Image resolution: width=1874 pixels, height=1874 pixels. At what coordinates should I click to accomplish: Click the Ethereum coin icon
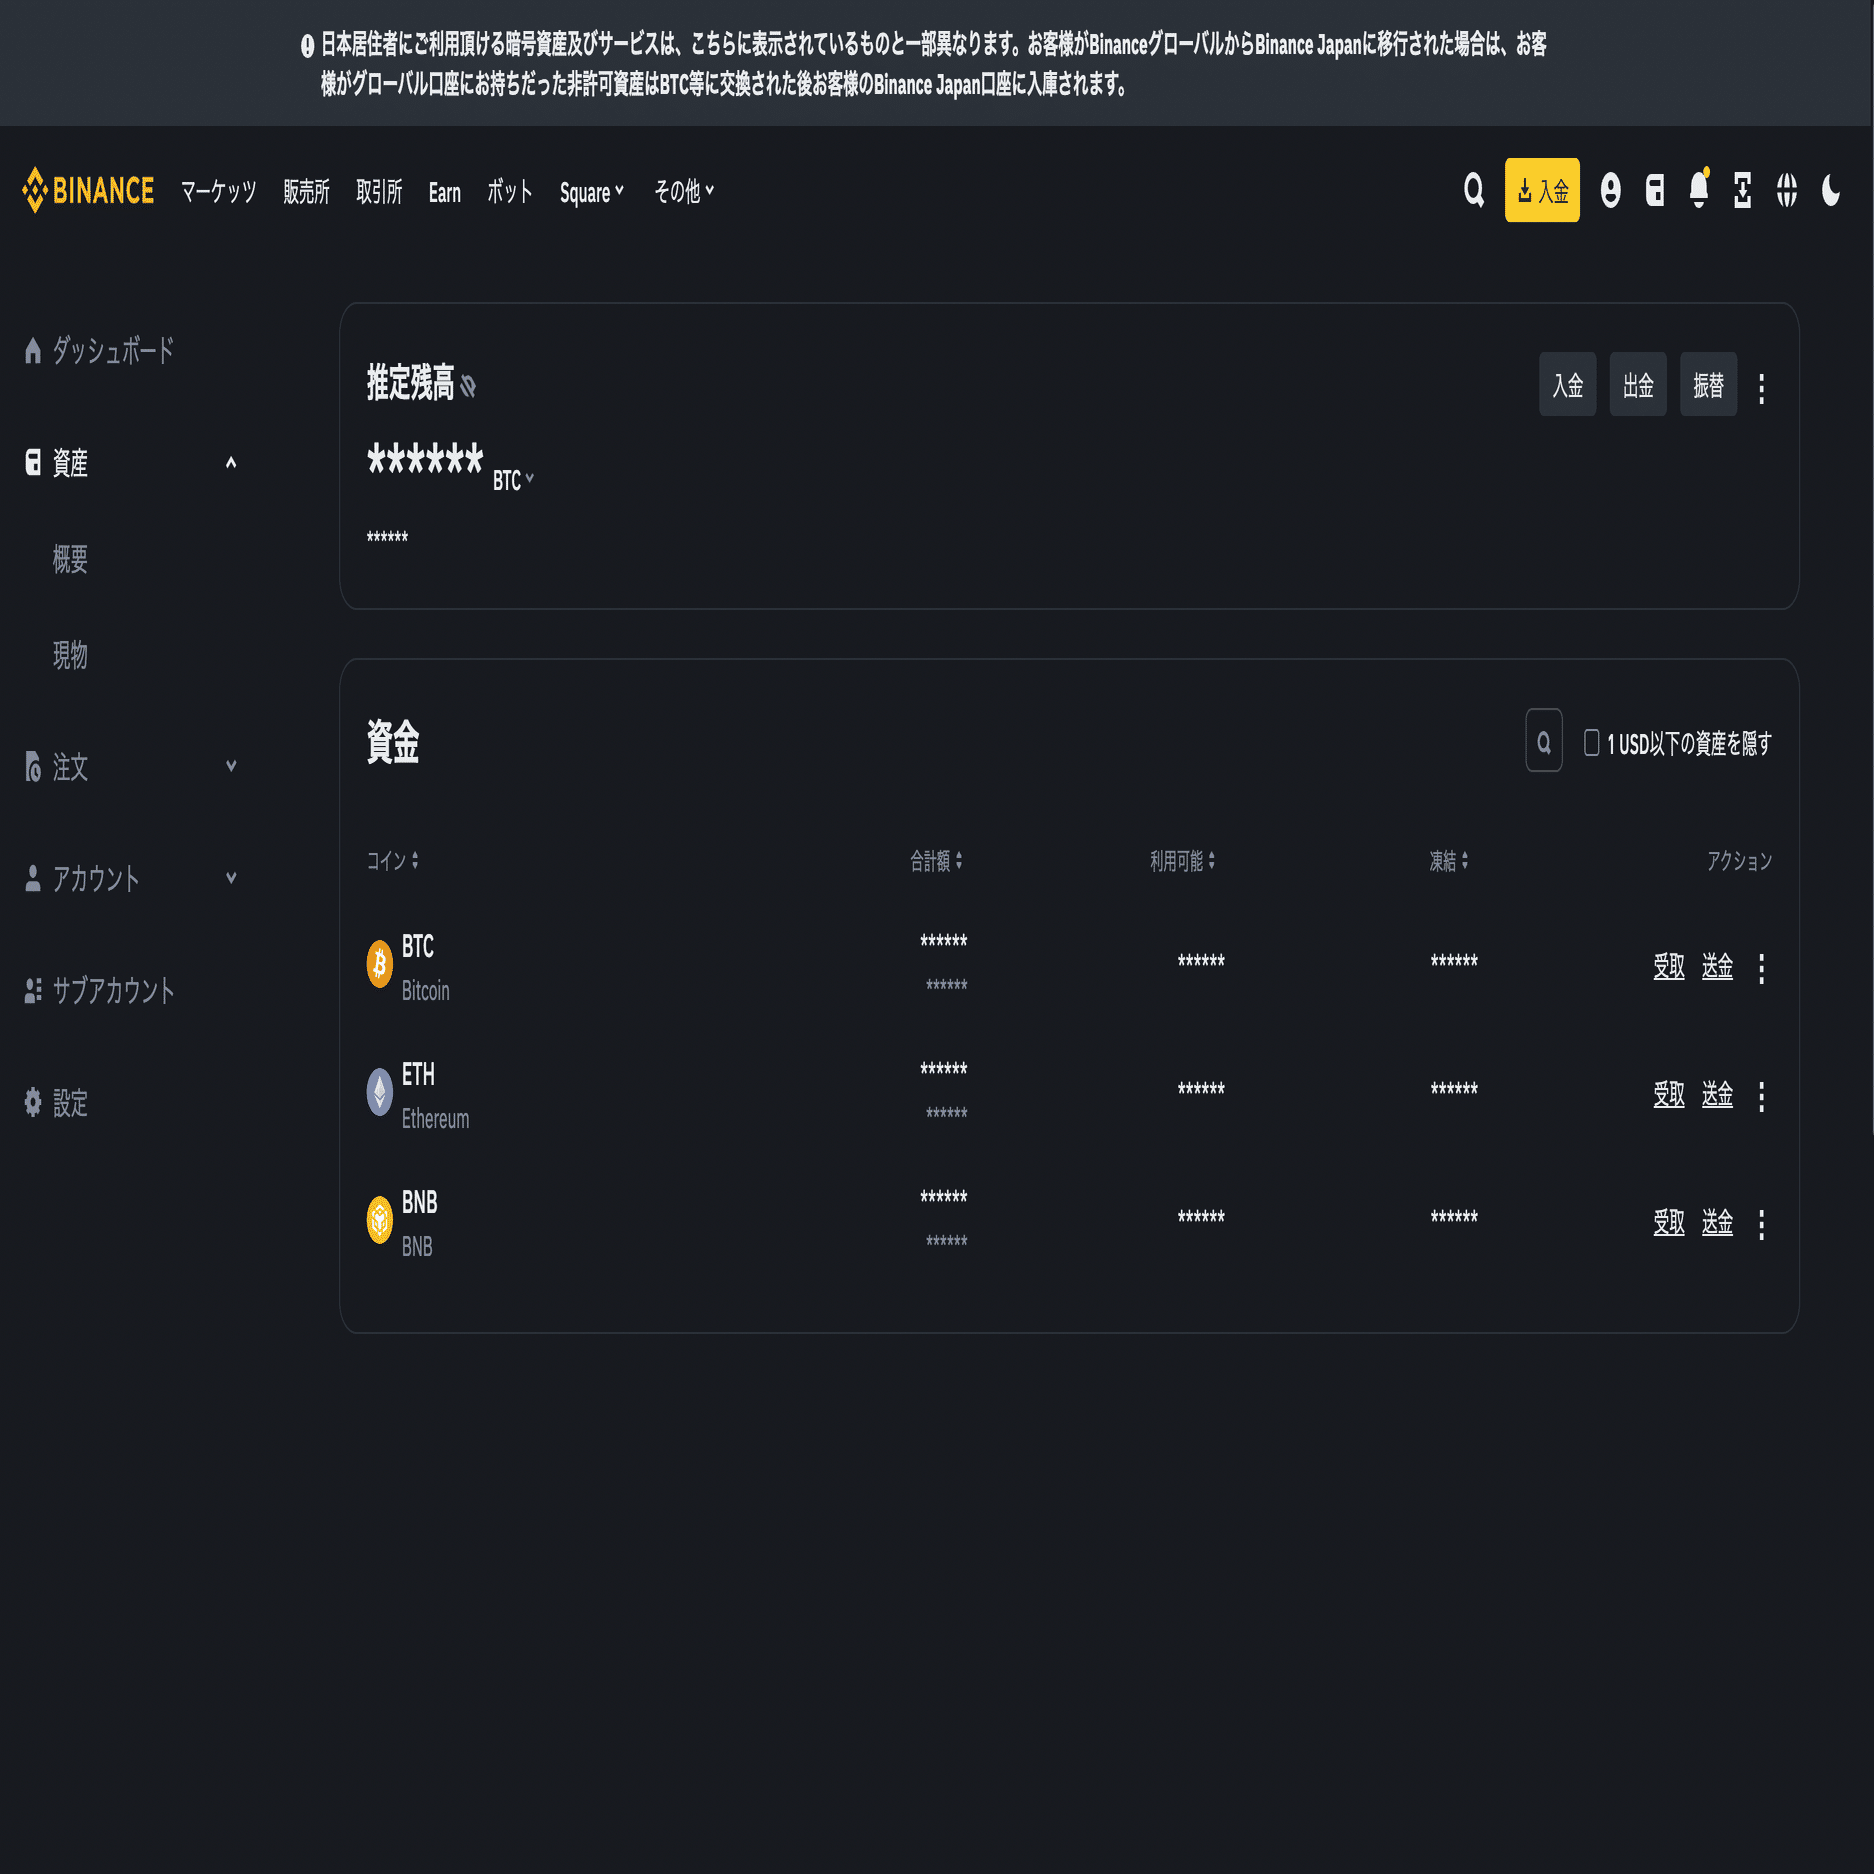[380, 1092]
